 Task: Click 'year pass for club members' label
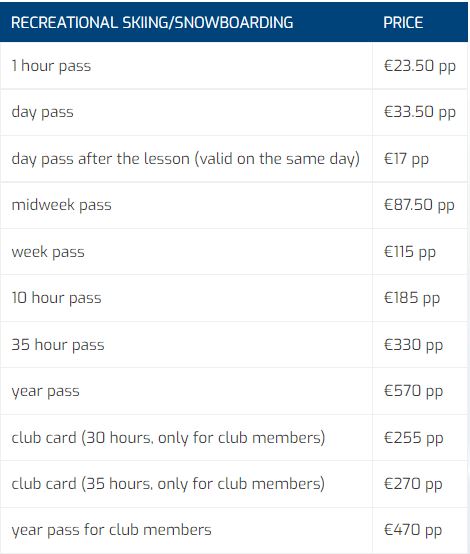111,530
